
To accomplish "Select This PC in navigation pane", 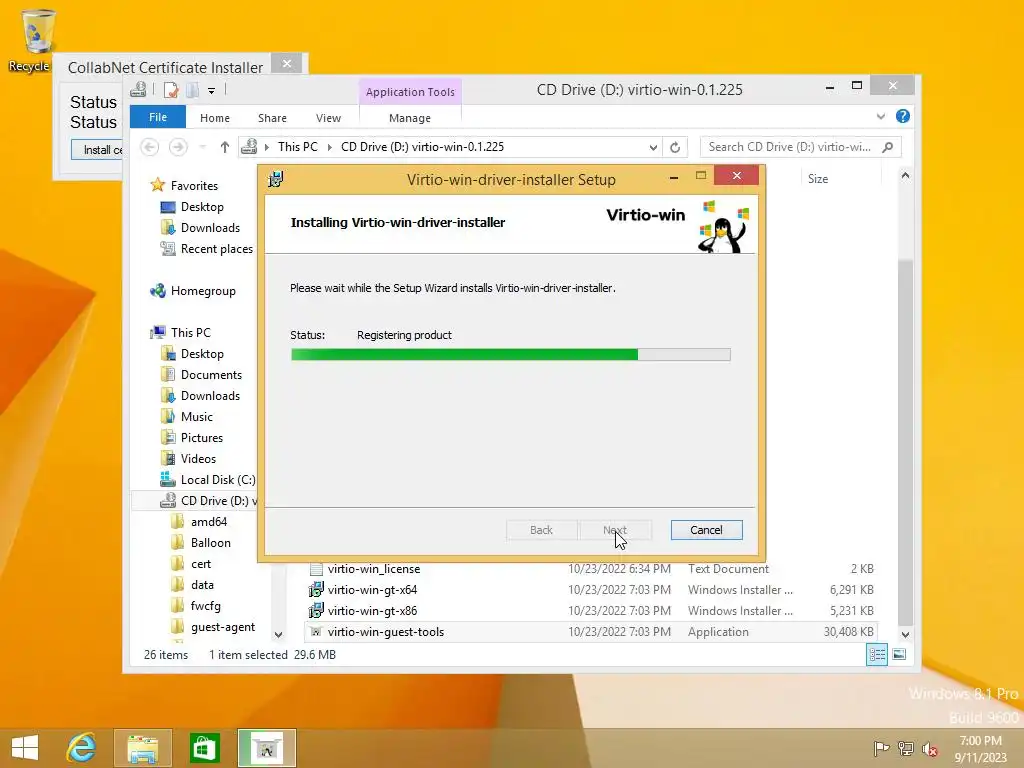I will [191, 332].
